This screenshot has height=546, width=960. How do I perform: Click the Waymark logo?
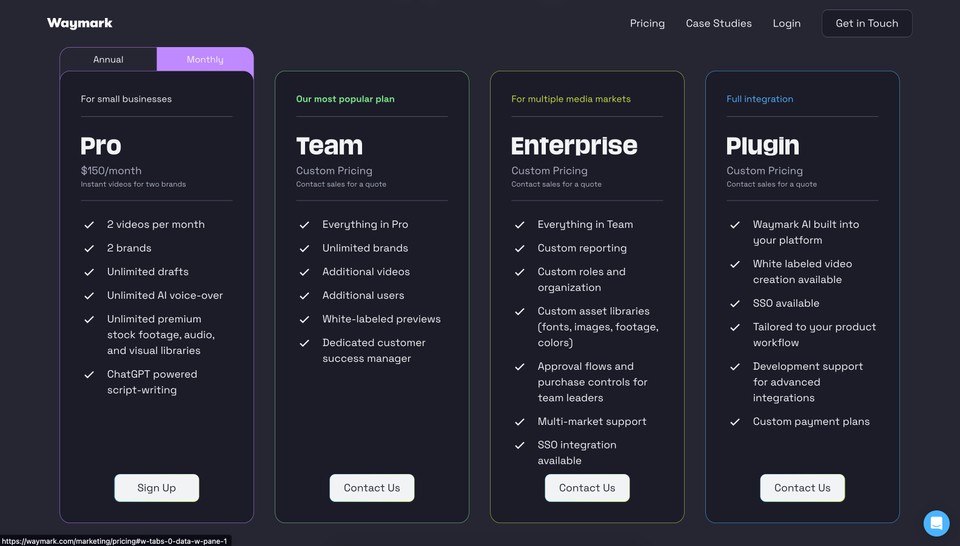point(80,23)
